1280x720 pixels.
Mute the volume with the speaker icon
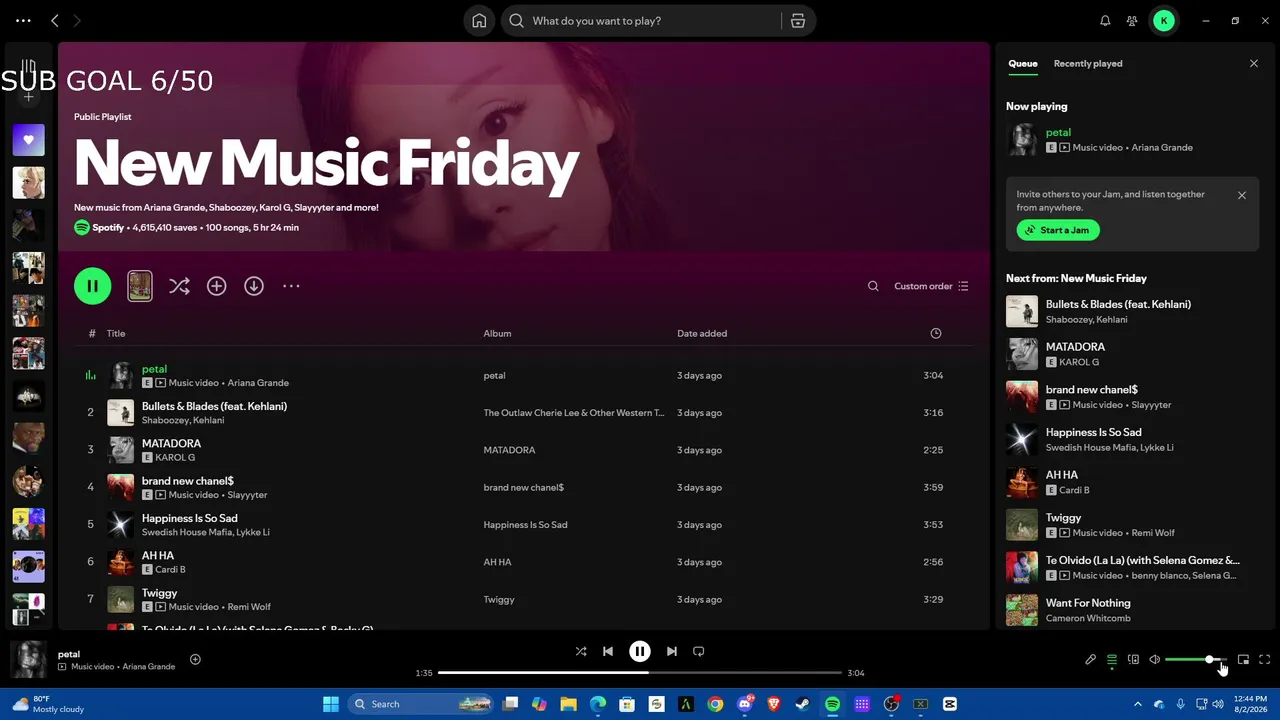point(1154,660)
